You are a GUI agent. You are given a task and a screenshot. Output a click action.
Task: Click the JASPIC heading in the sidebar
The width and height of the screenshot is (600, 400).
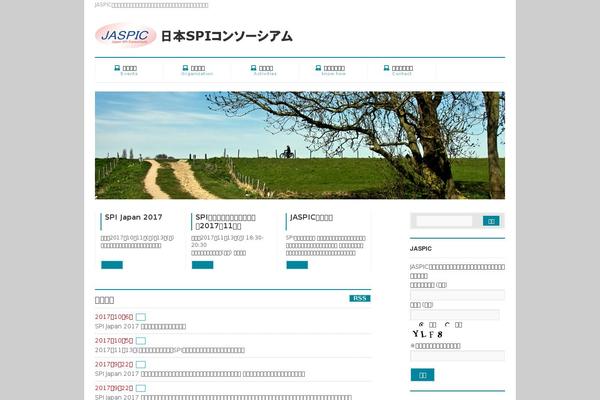point(421,248)
